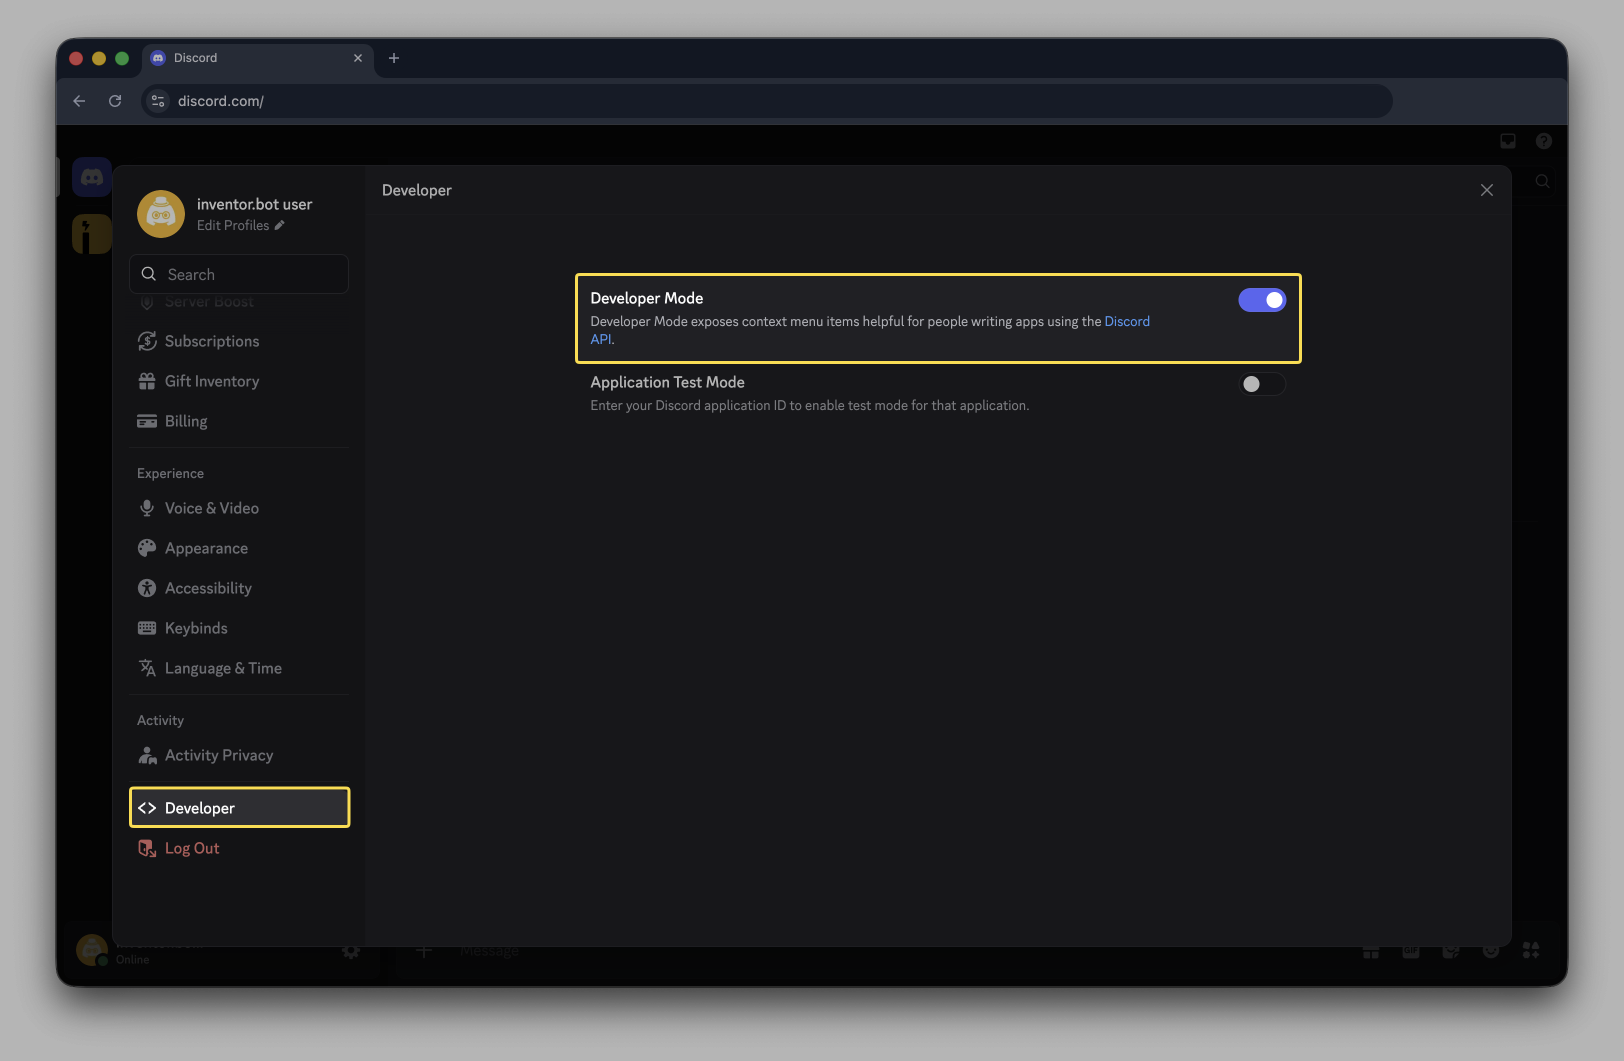Click the settings Search field
The image size is (1624, 1061).
tap(239, 274)
